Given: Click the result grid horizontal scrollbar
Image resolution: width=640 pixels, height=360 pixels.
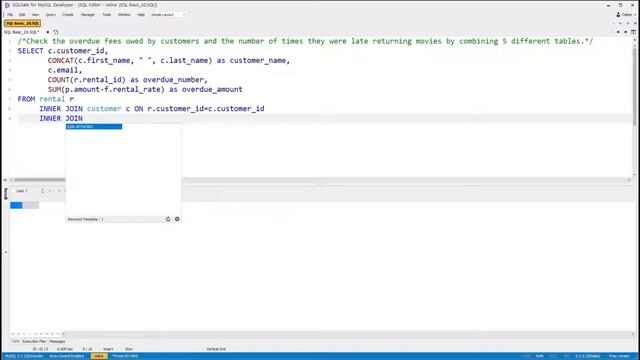Looking at the screenshot, I should tap(347, 334).
